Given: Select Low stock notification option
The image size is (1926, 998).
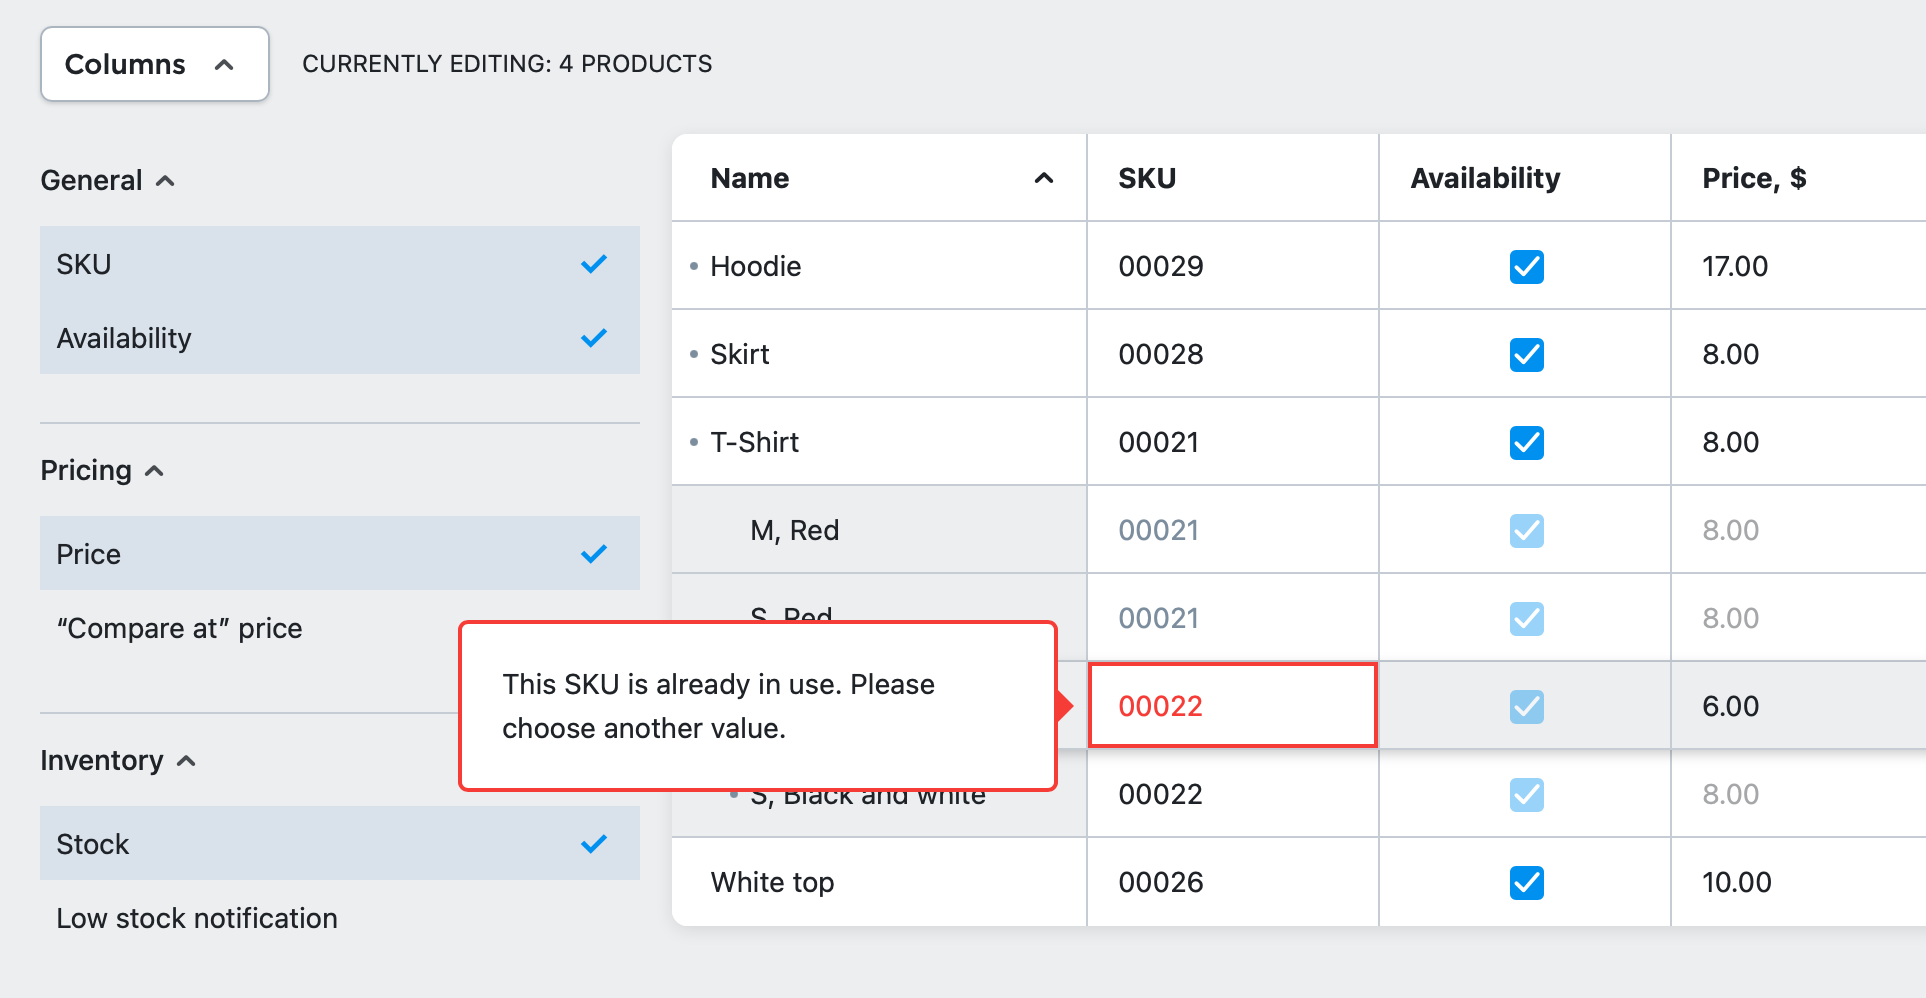Looking at the screenshot, I should point(197,918).
